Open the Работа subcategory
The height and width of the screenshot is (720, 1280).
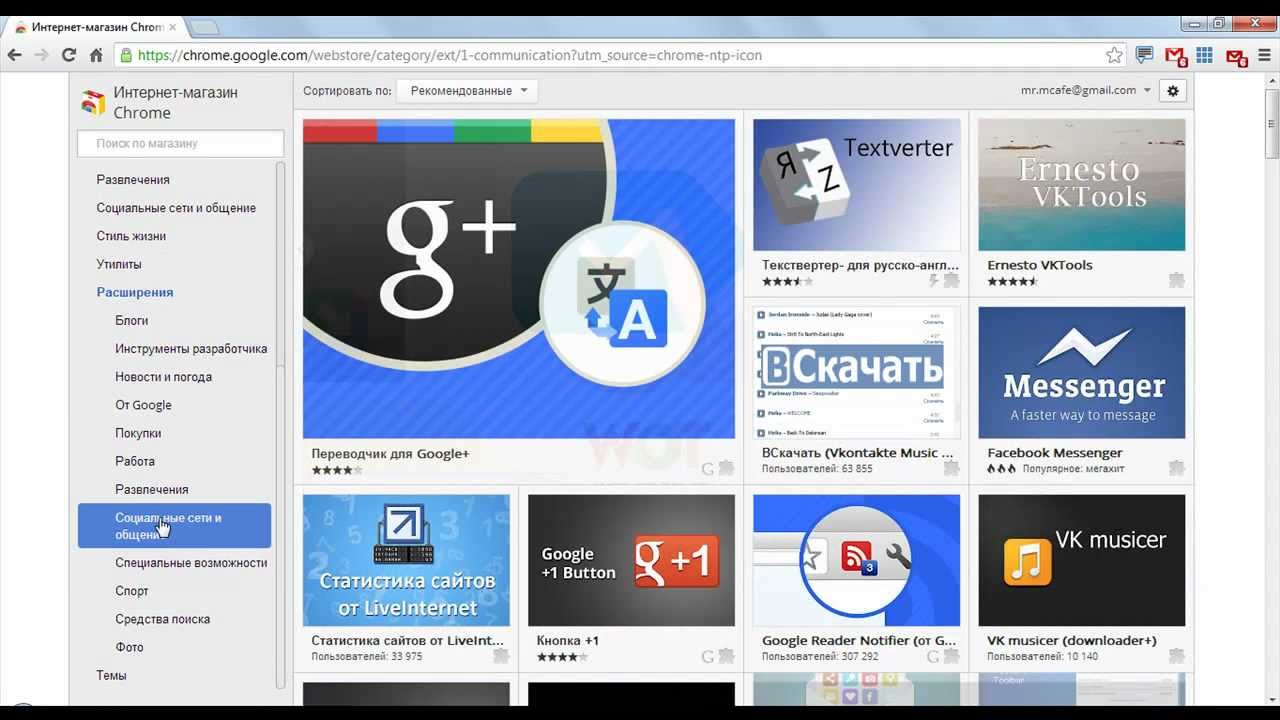(135, 461)
